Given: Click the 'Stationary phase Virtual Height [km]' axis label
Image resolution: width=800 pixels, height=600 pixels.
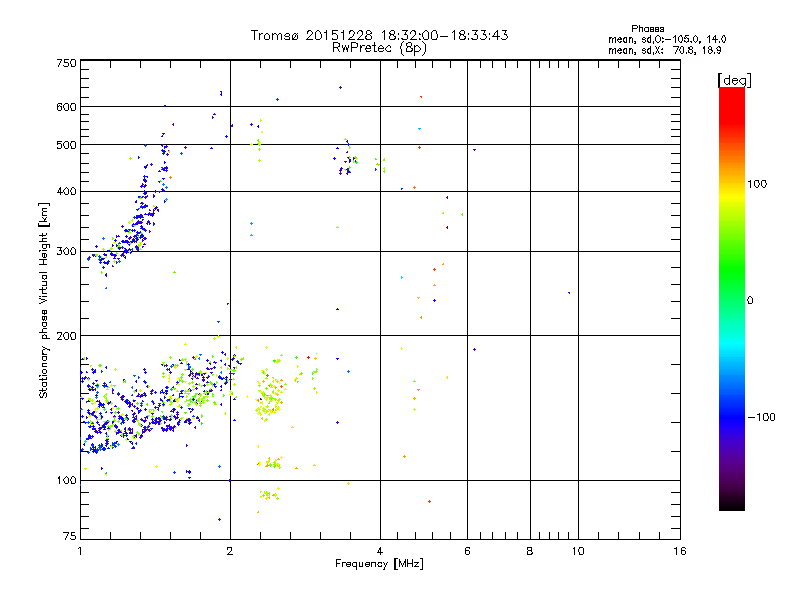Looking at the screenshot, I should (44, 300).
